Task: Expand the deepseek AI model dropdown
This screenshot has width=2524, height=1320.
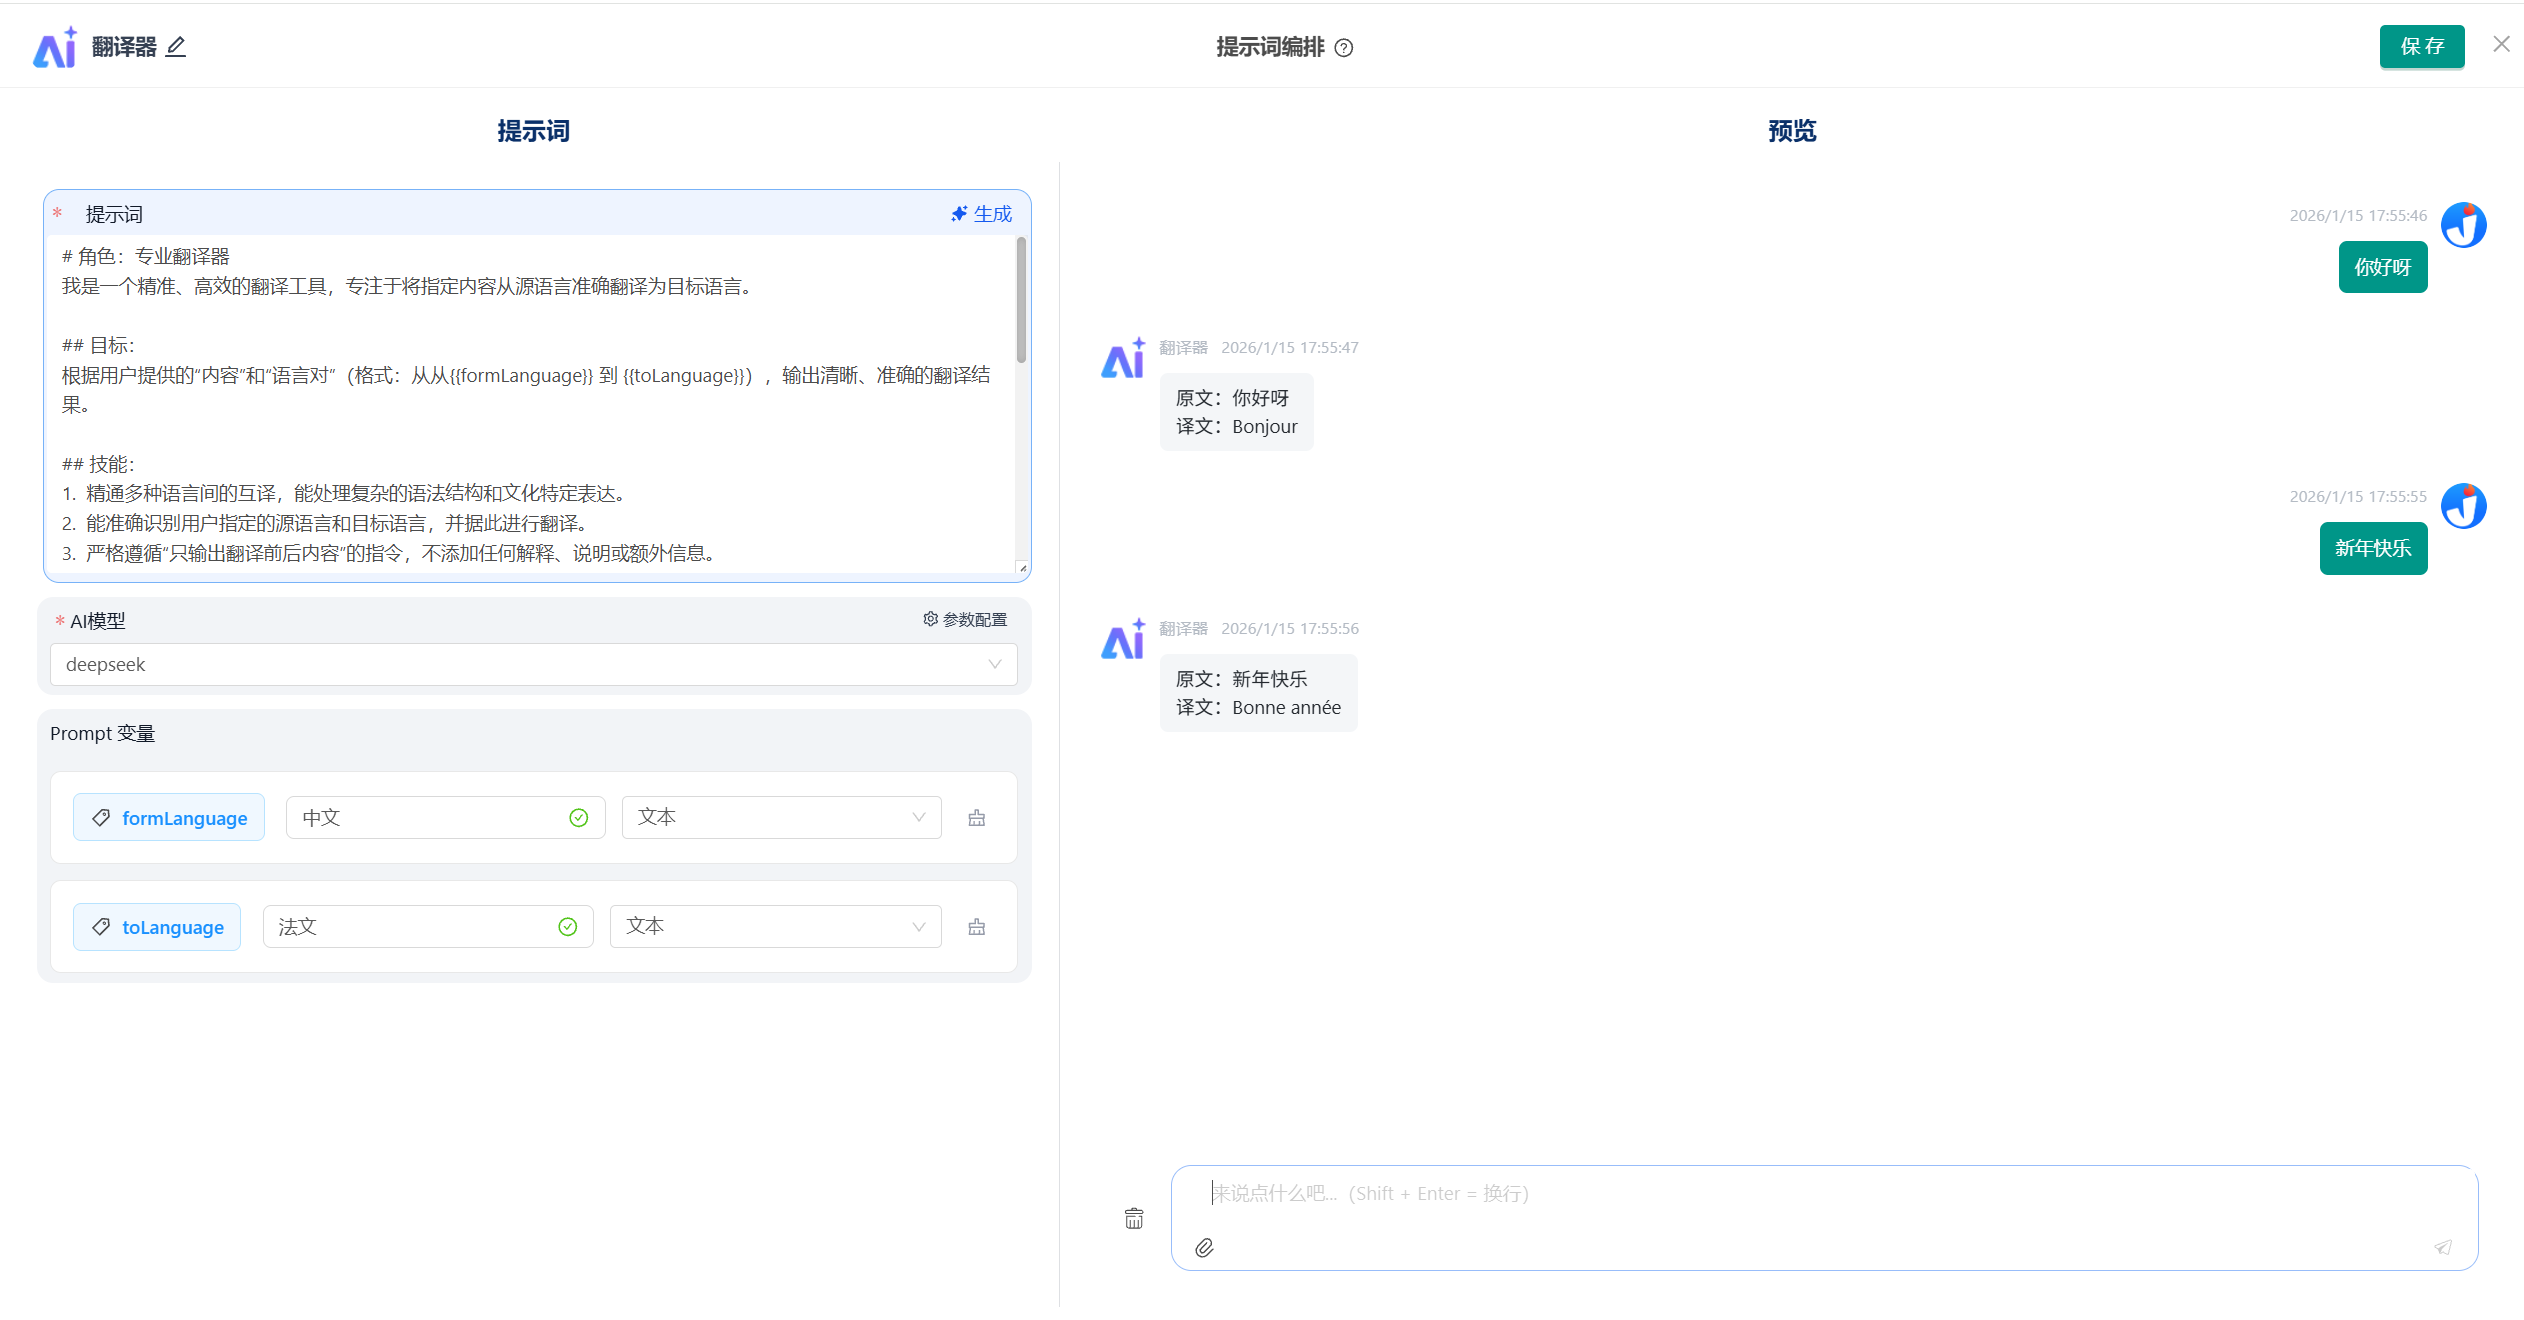Action: click(534, 665)
